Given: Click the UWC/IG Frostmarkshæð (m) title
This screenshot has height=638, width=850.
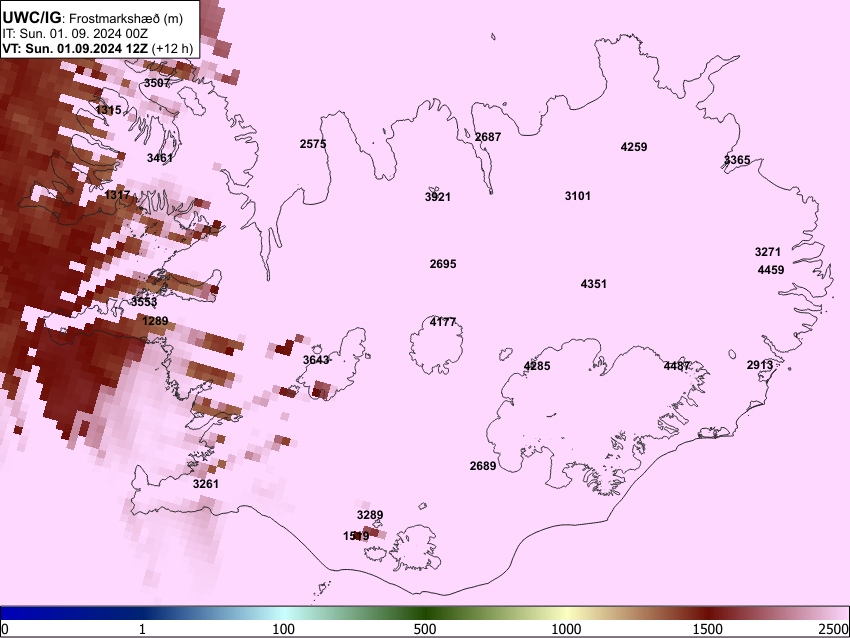Looking at the screenshot, I should [93, 18].
